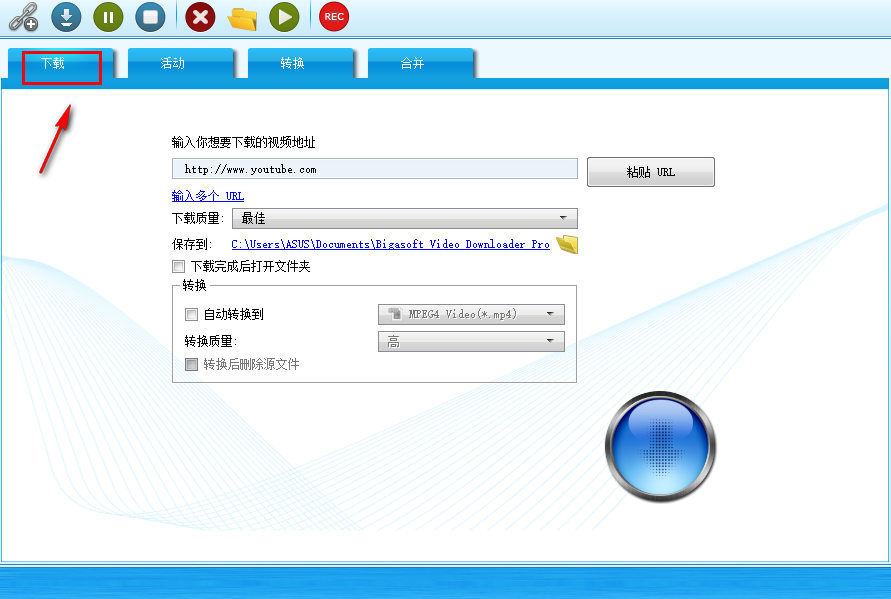The height and width of the screenshot is (599, 891).
Task: Toggle 转换后删除源文件 checkbox
Action: pos(191,364)
